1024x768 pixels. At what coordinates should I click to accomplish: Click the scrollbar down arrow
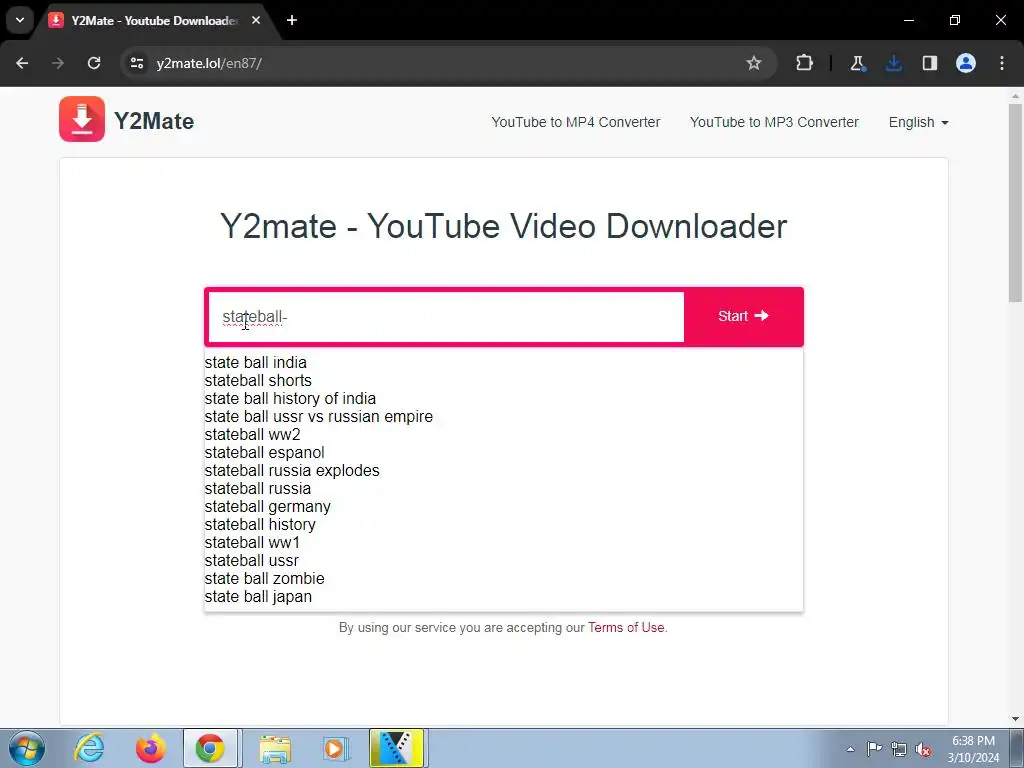click(x=1016, y=719)
